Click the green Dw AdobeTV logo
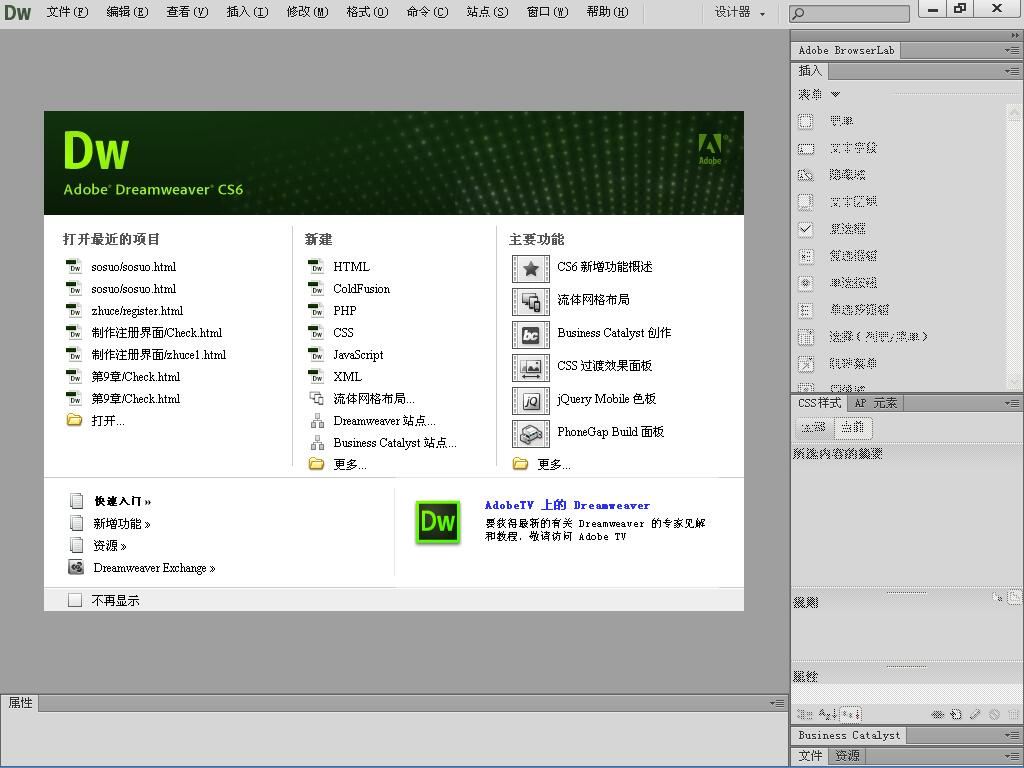Viewport: 1024px width, 768px height. click(x=438, y=522)
